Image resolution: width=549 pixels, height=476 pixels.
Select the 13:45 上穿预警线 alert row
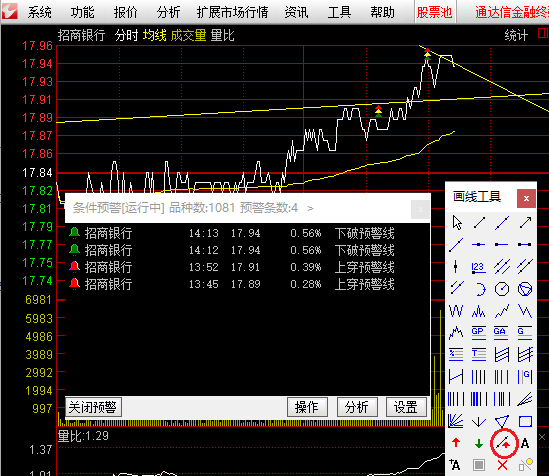pyautogui.click(x=247, y=284)
